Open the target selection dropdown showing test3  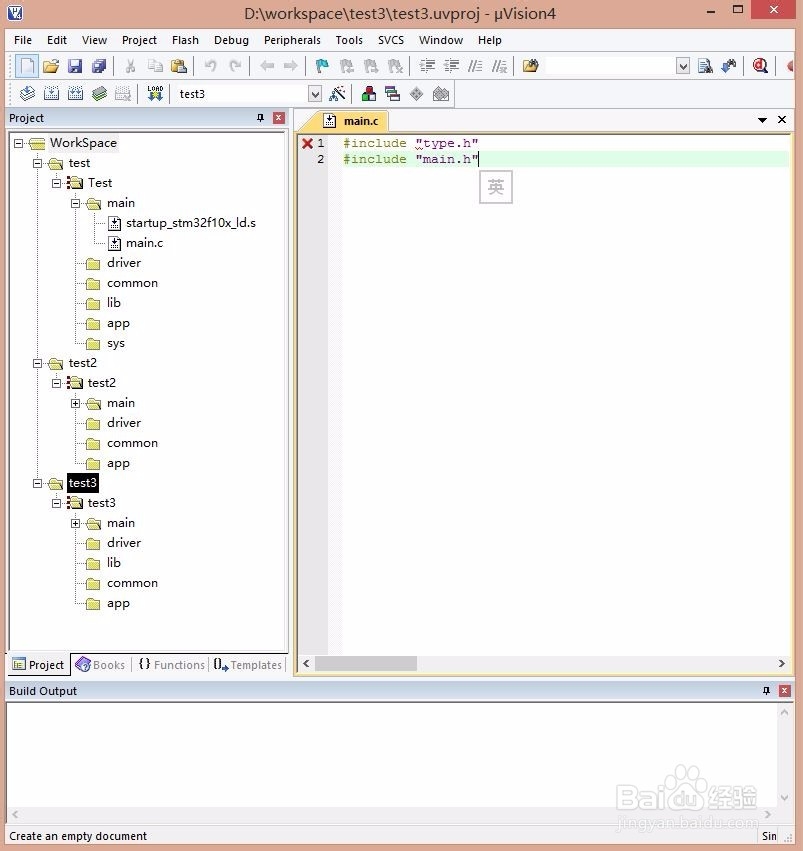(x=315, y=94)
